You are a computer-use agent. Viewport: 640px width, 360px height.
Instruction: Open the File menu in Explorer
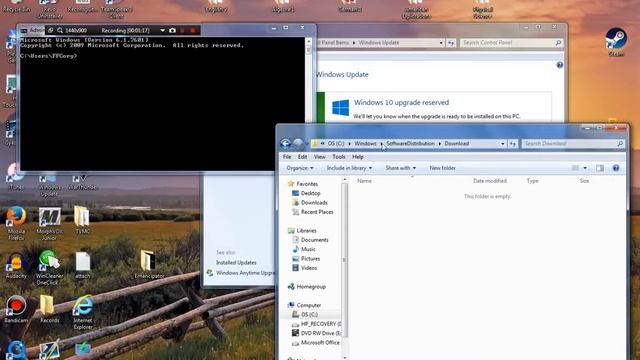[287, 157]
